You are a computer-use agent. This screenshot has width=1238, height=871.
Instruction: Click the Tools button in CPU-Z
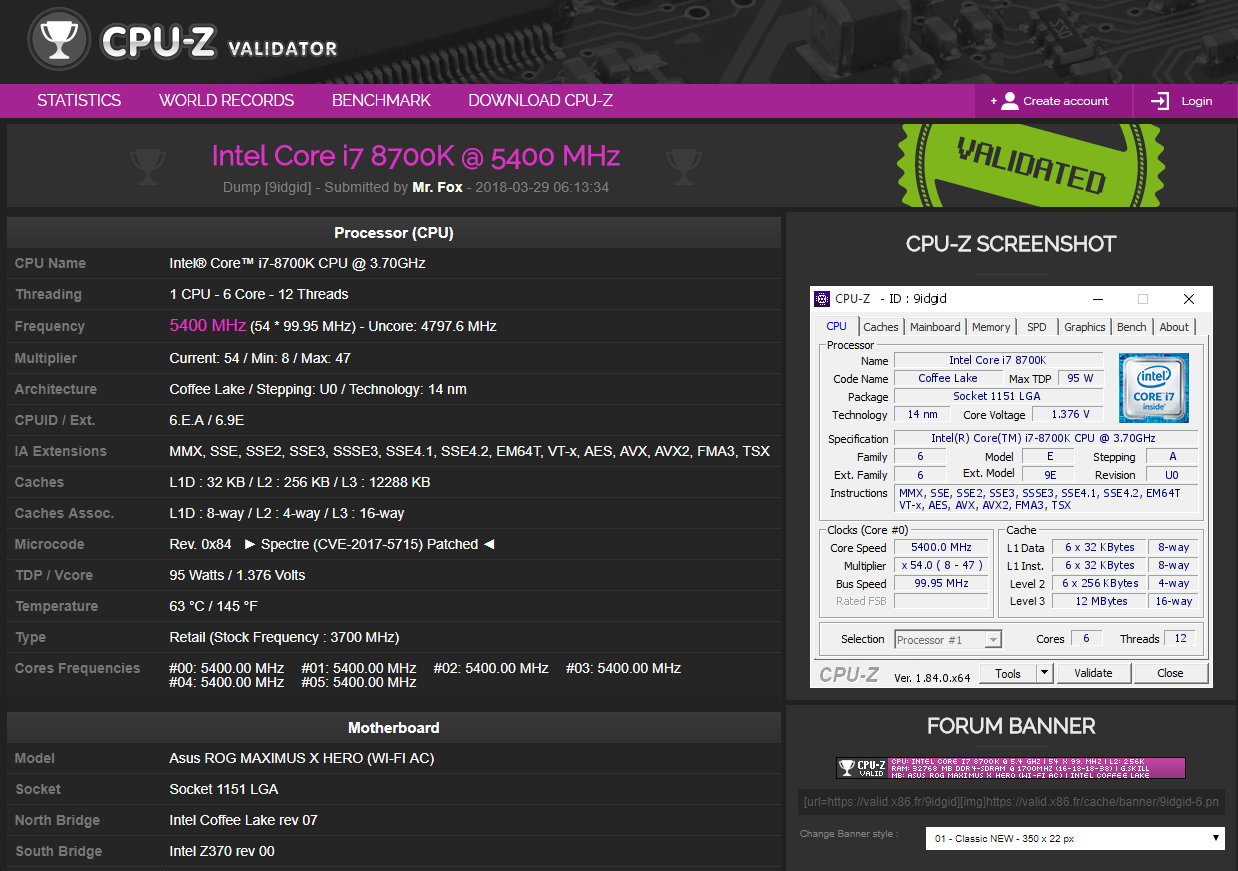[1008, 673]
